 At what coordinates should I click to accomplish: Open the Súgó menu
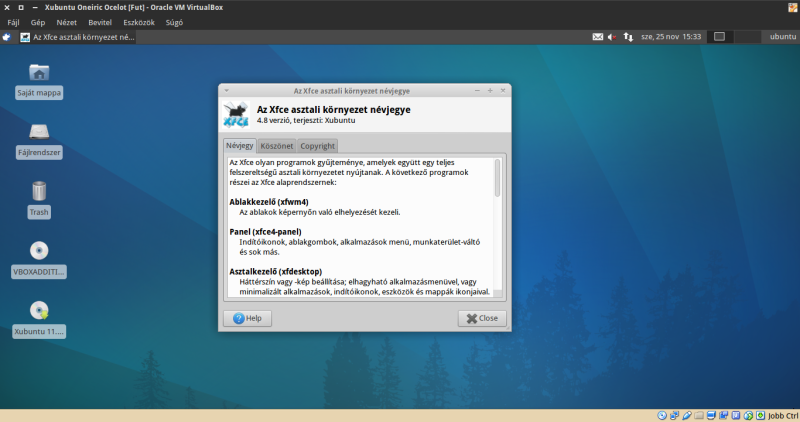coord(174,22)
